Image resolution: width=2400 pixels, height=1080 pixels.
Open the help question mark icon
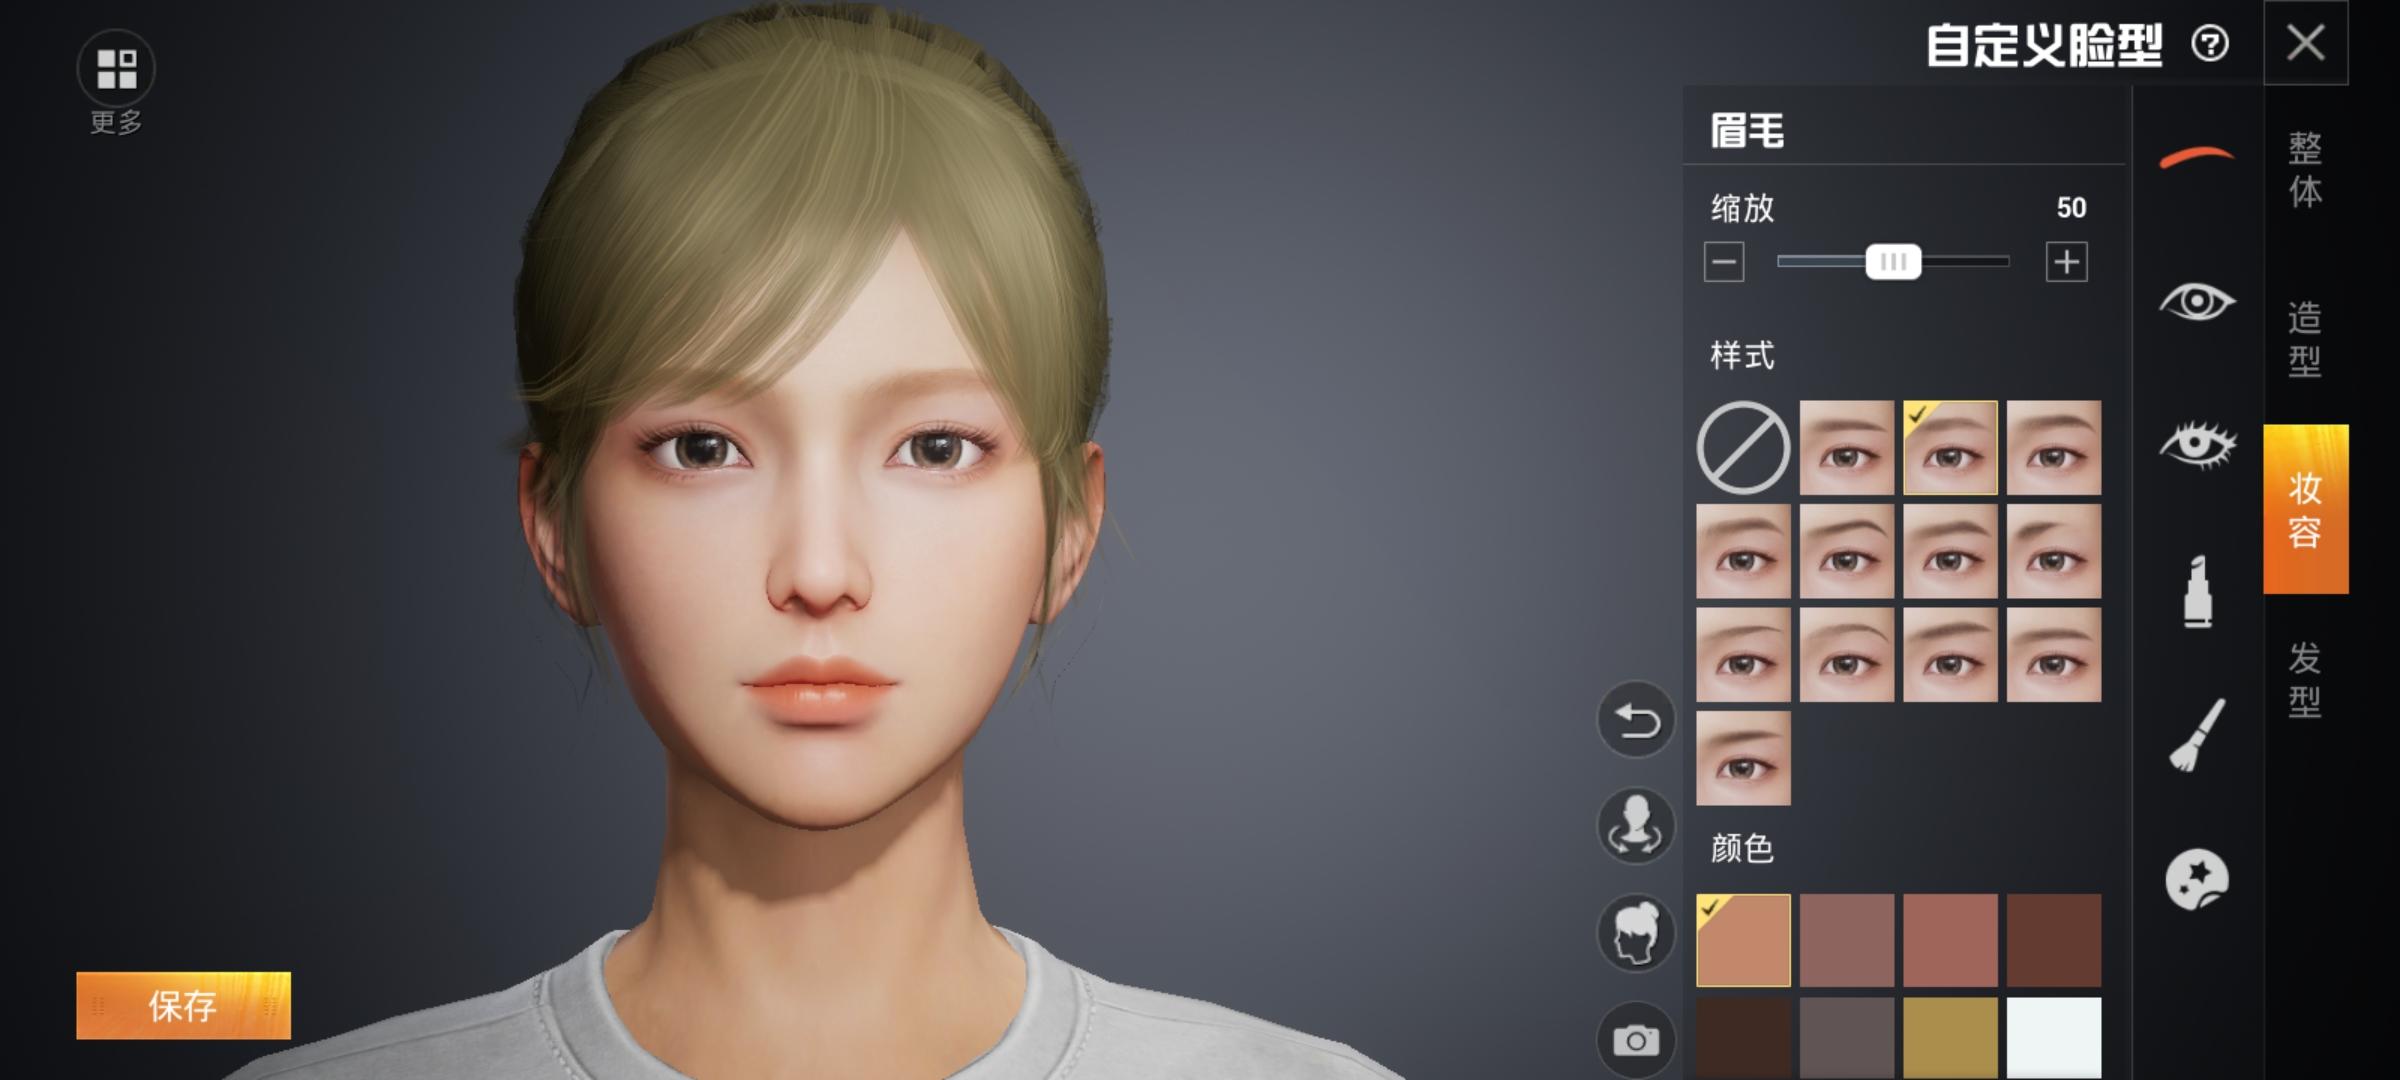[x=2209, y=44]
